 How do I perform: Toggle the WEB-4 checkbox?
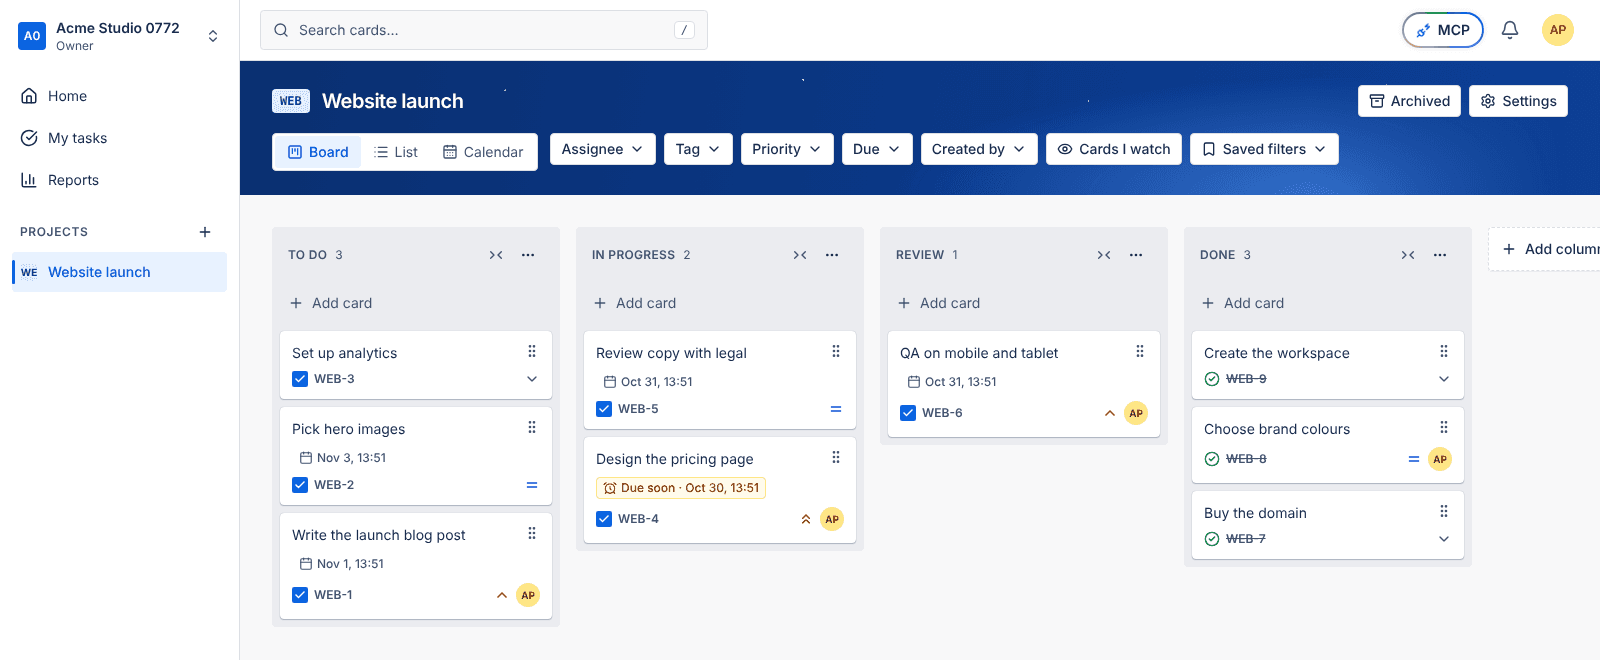point(604,519)
